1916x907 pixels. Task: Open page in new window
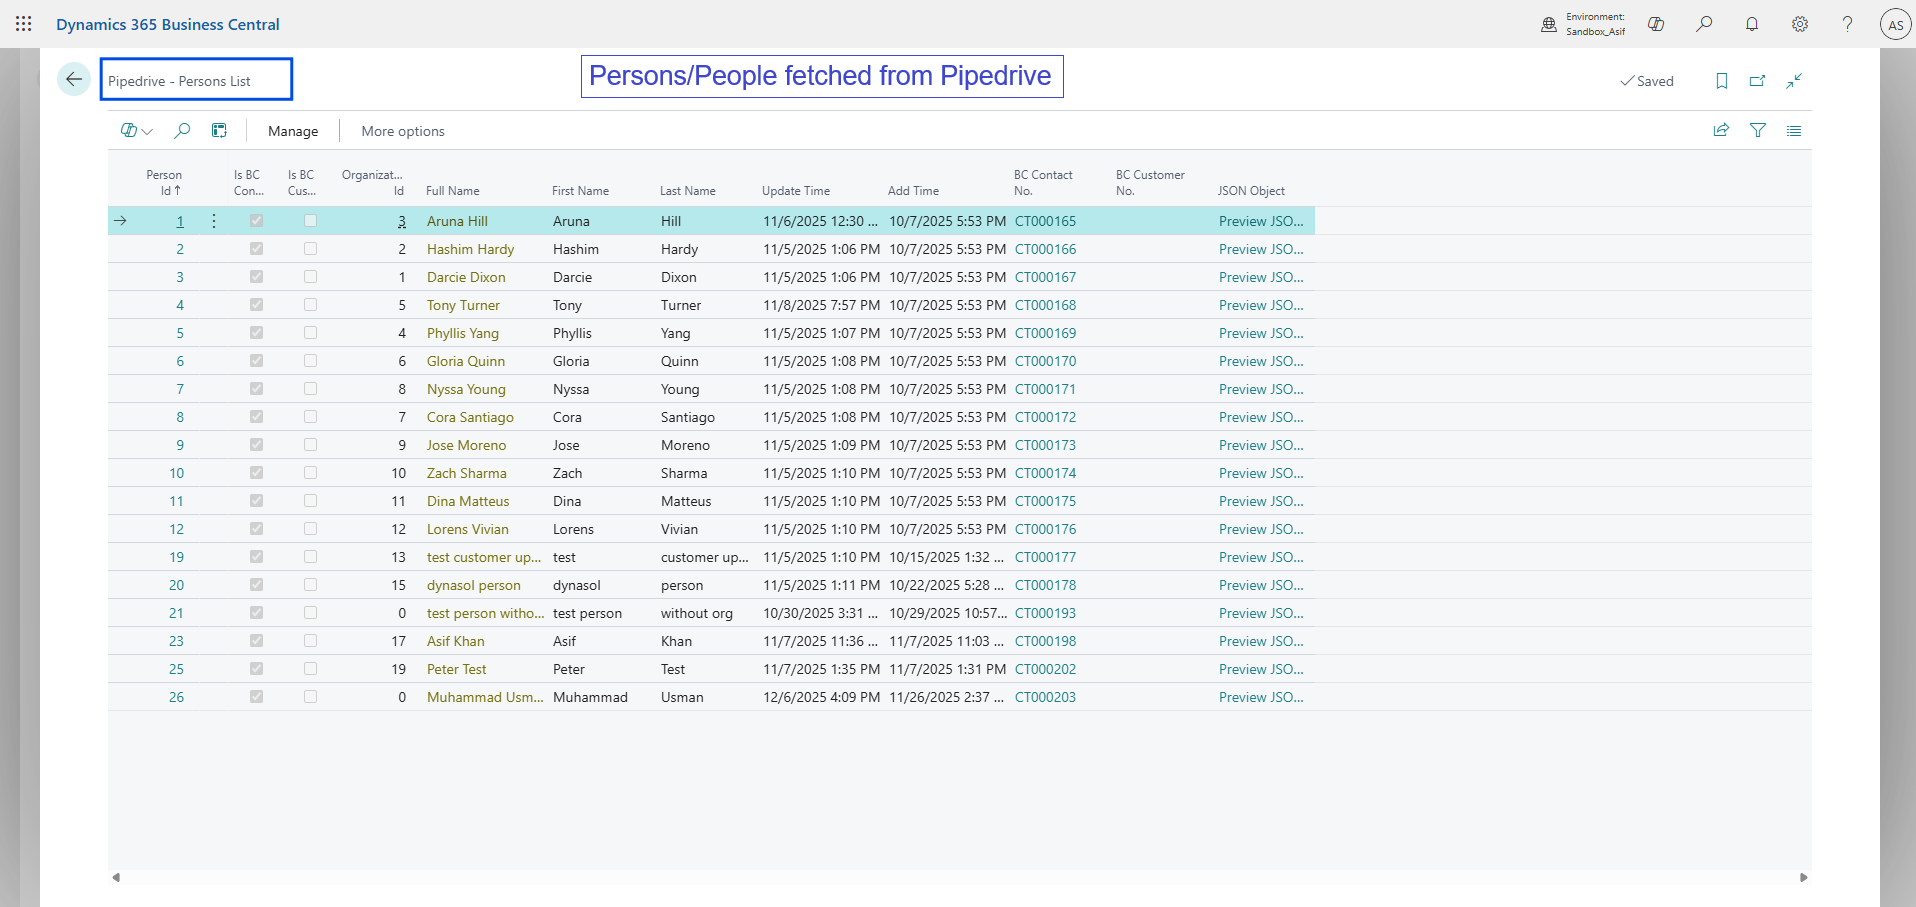tap(1757, 81)
